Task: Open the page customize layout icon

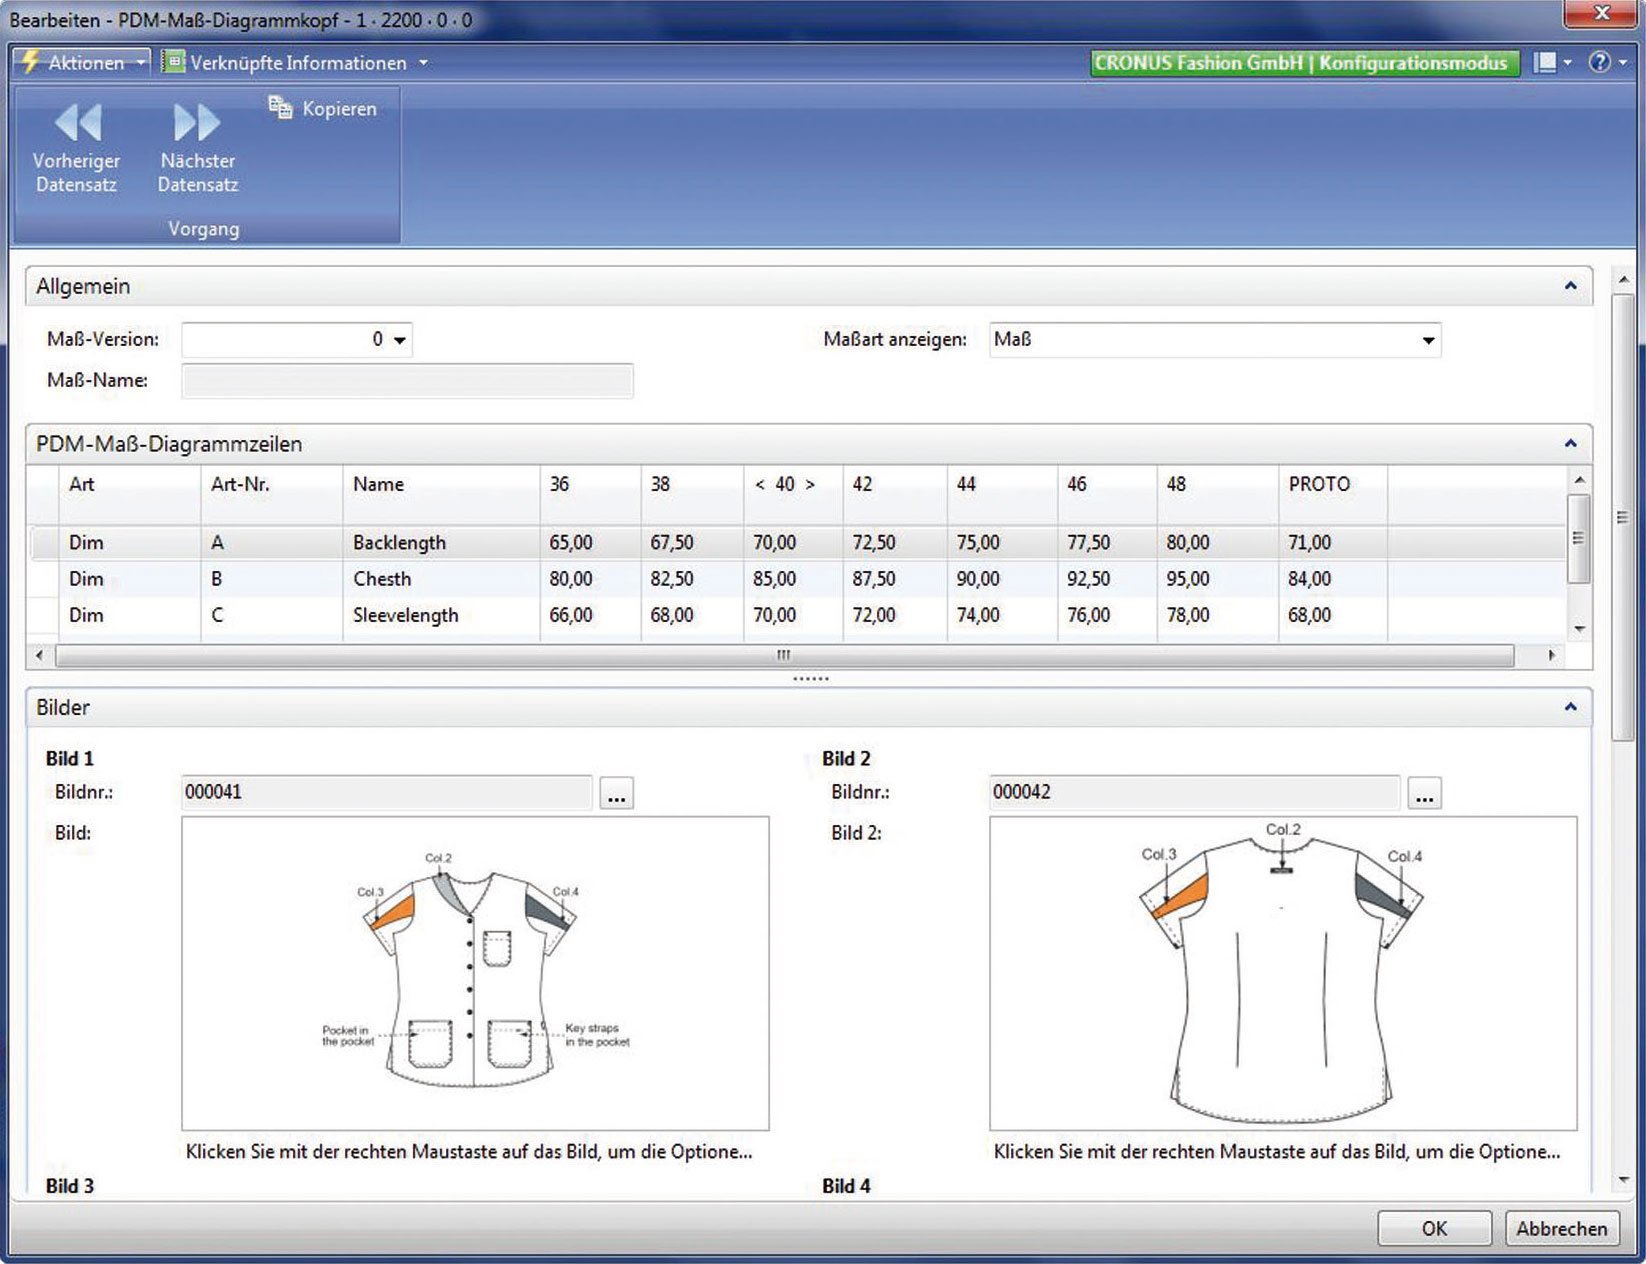Action: coord(1545,62)
